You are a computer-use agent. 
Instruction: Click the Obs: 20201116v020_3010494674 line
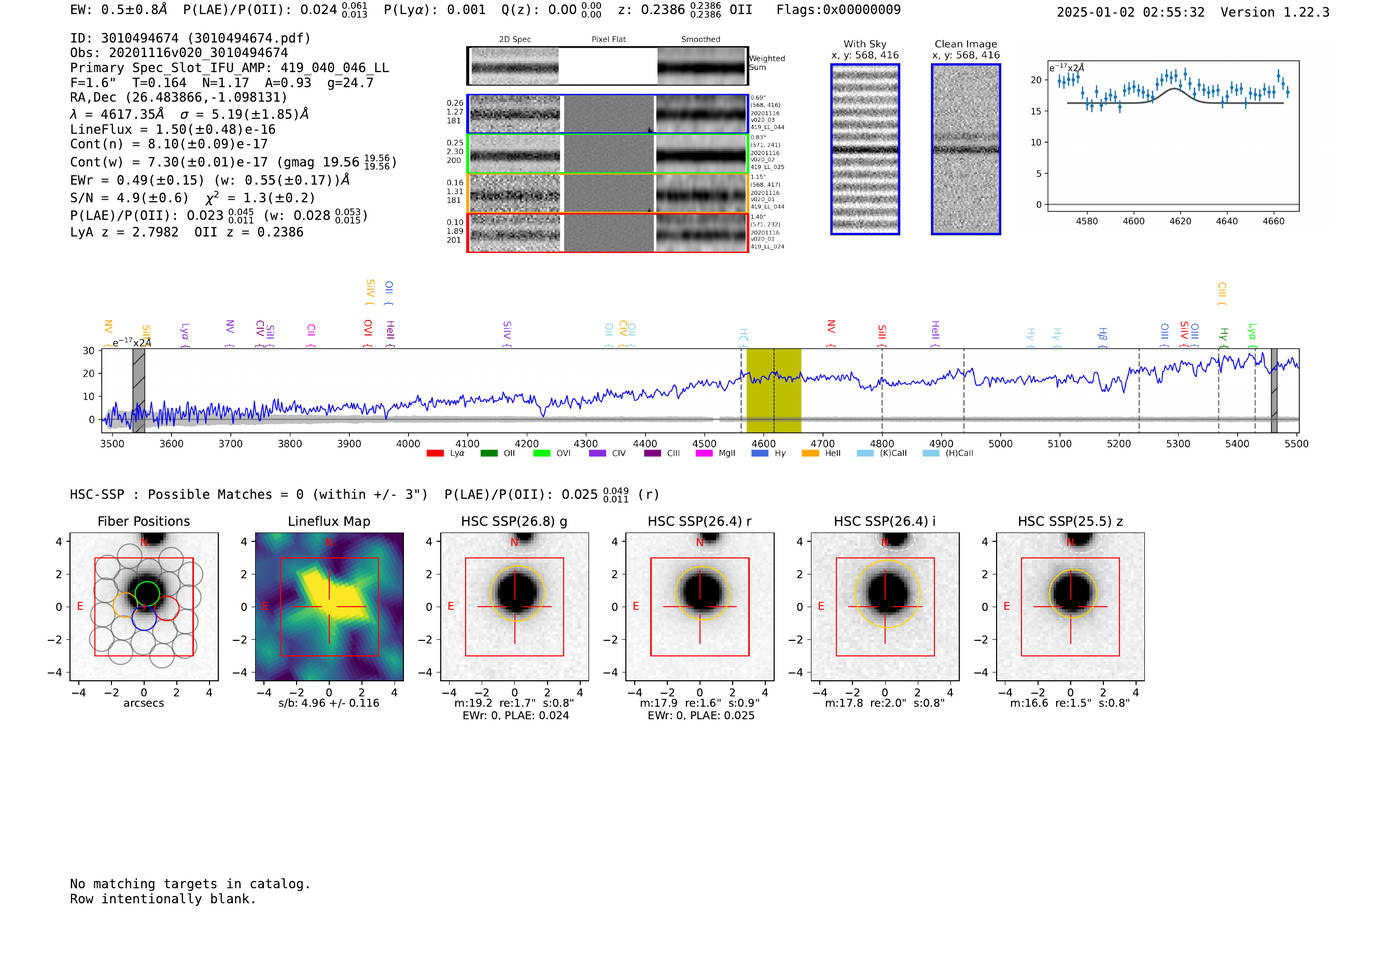(x=179, y=53)
